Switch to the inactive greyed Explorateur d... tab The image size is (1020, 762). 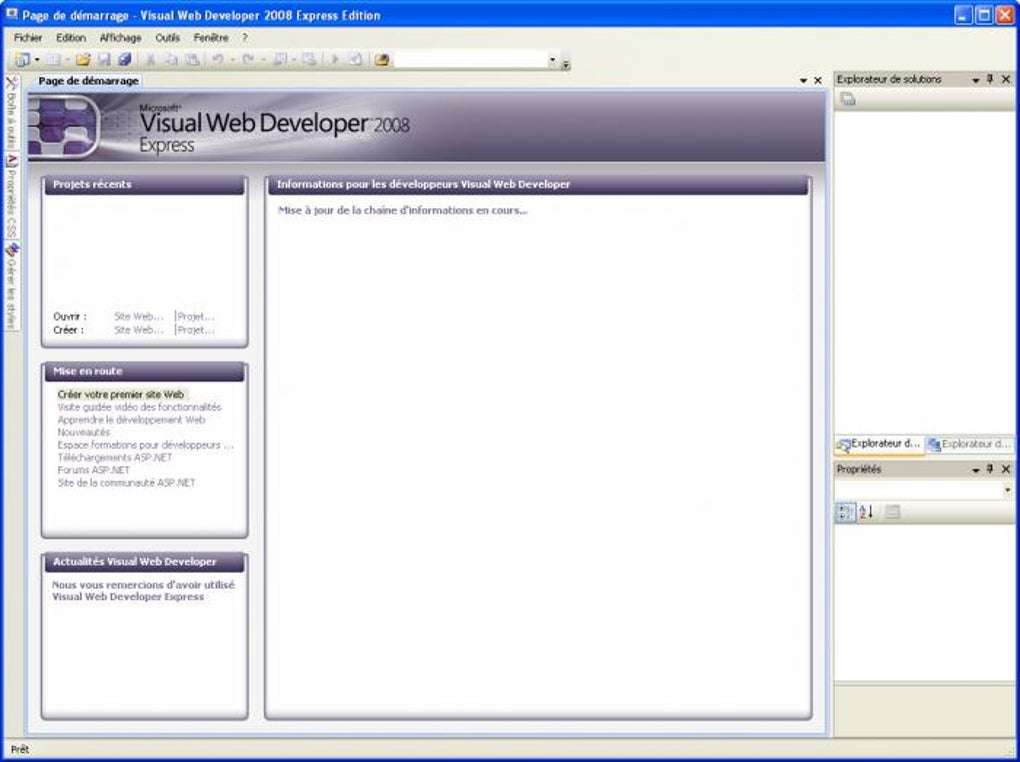coord(969,444)
